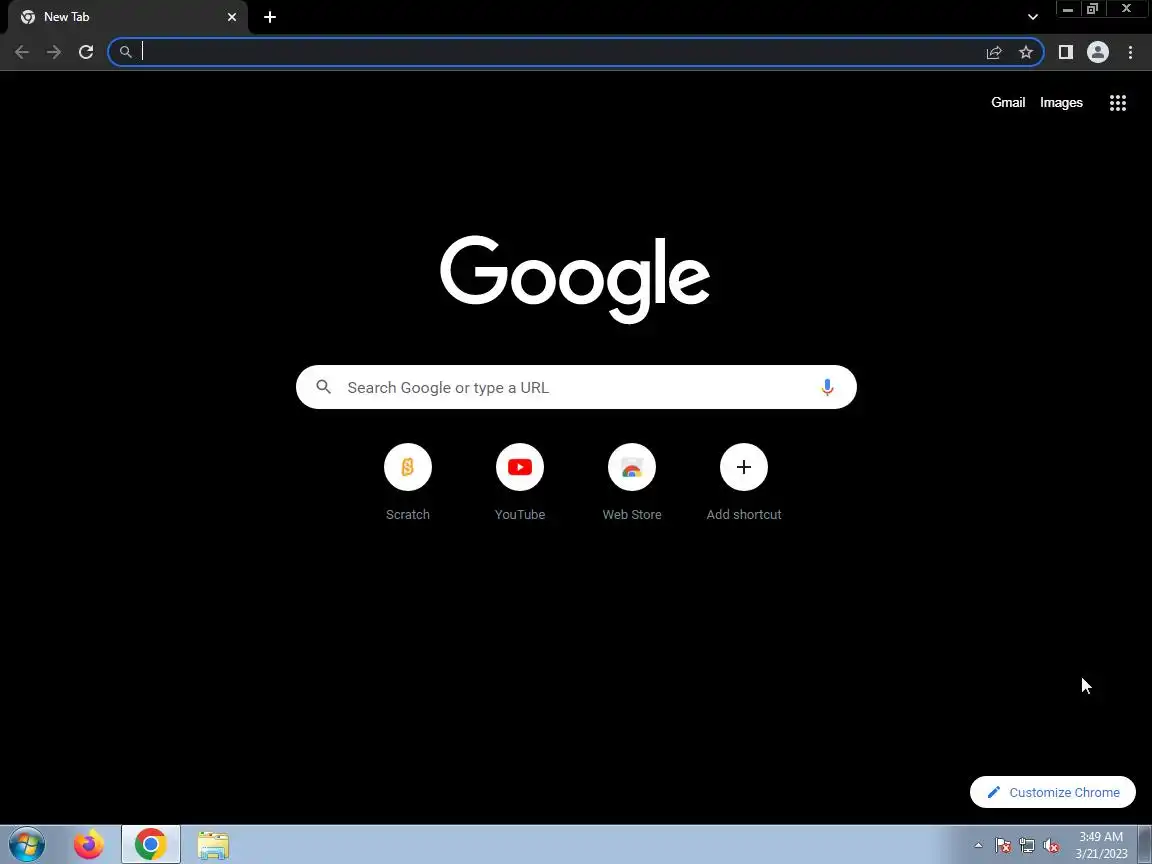Click the Google logo
The width and height of the screenshot is (1152, 864).
pos(575,278)
